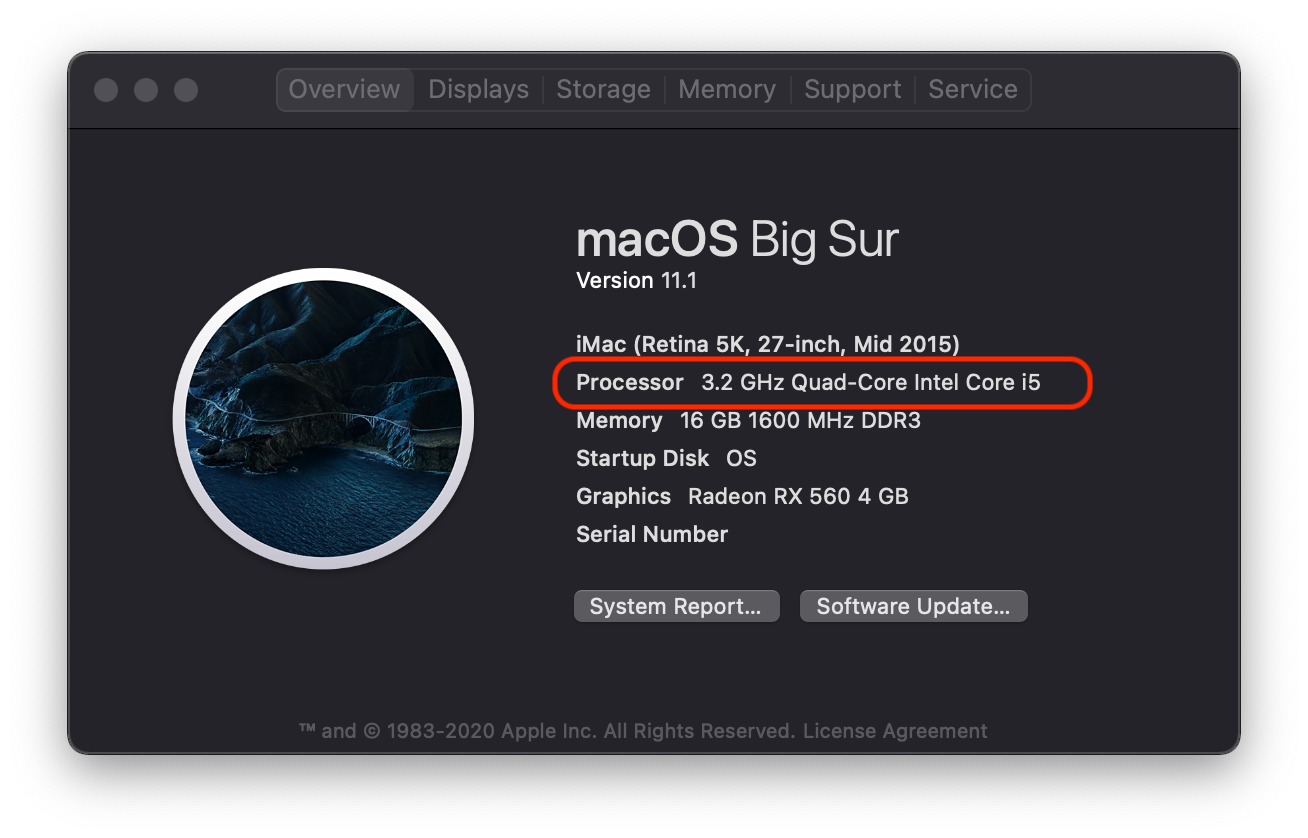Open the License Agreement link

pyautogui.click(x=894, y=730)
